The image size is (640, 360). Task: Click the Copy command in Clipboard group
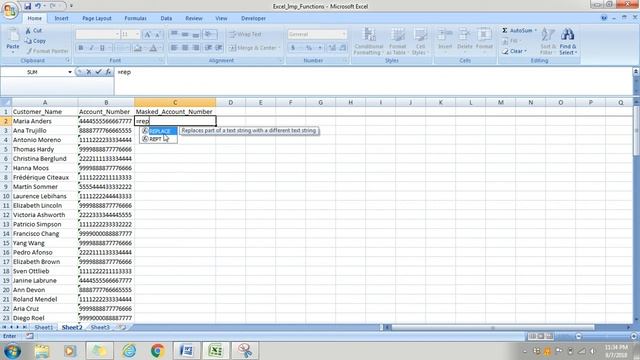(35, 41)
